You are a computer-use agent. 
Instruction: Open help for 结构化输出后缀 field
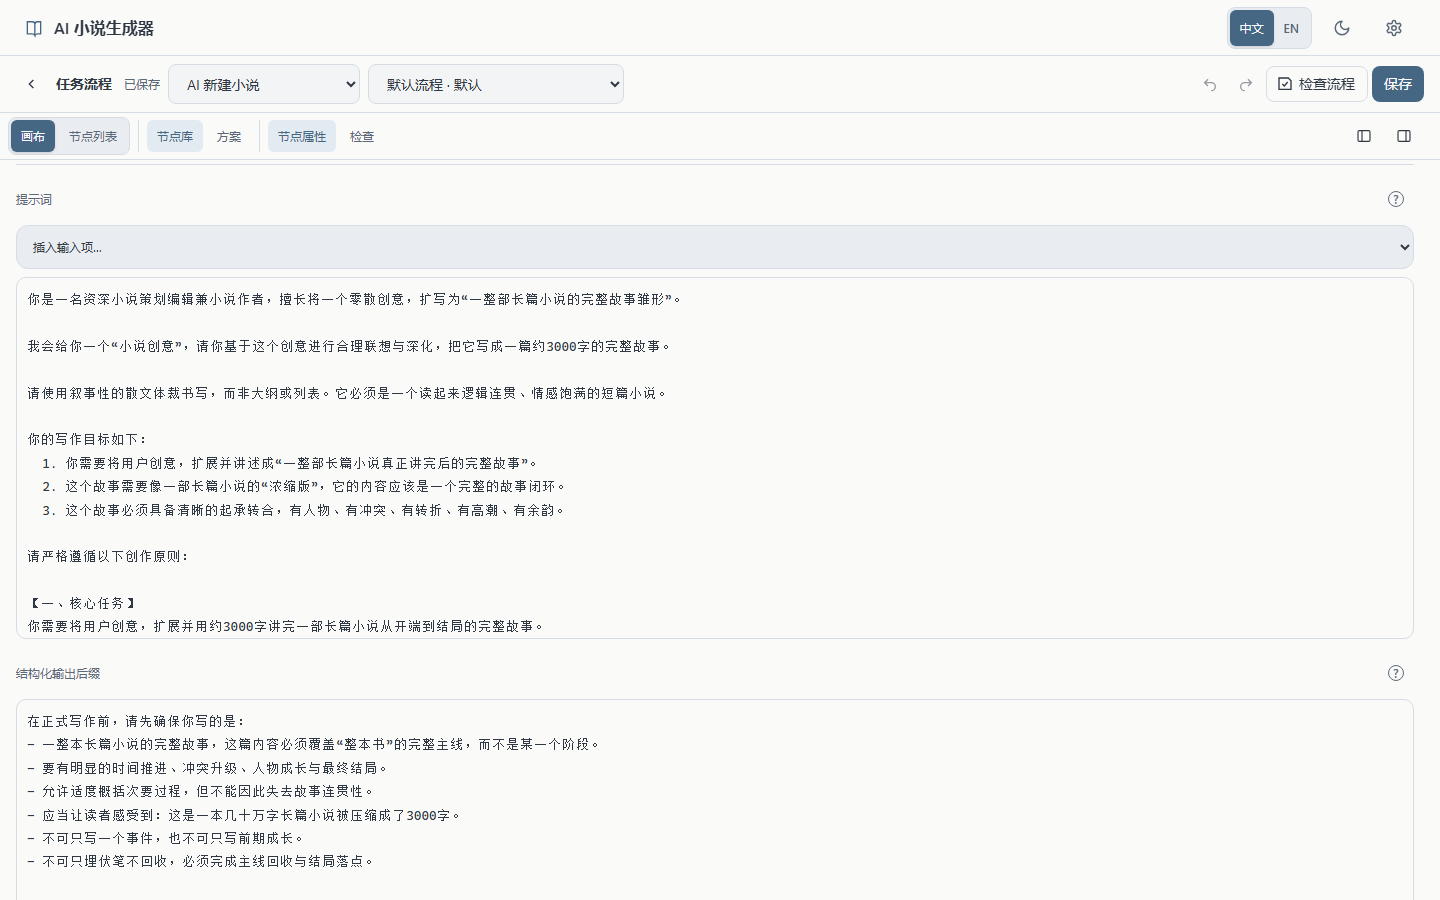click(x=1396, y=673)
